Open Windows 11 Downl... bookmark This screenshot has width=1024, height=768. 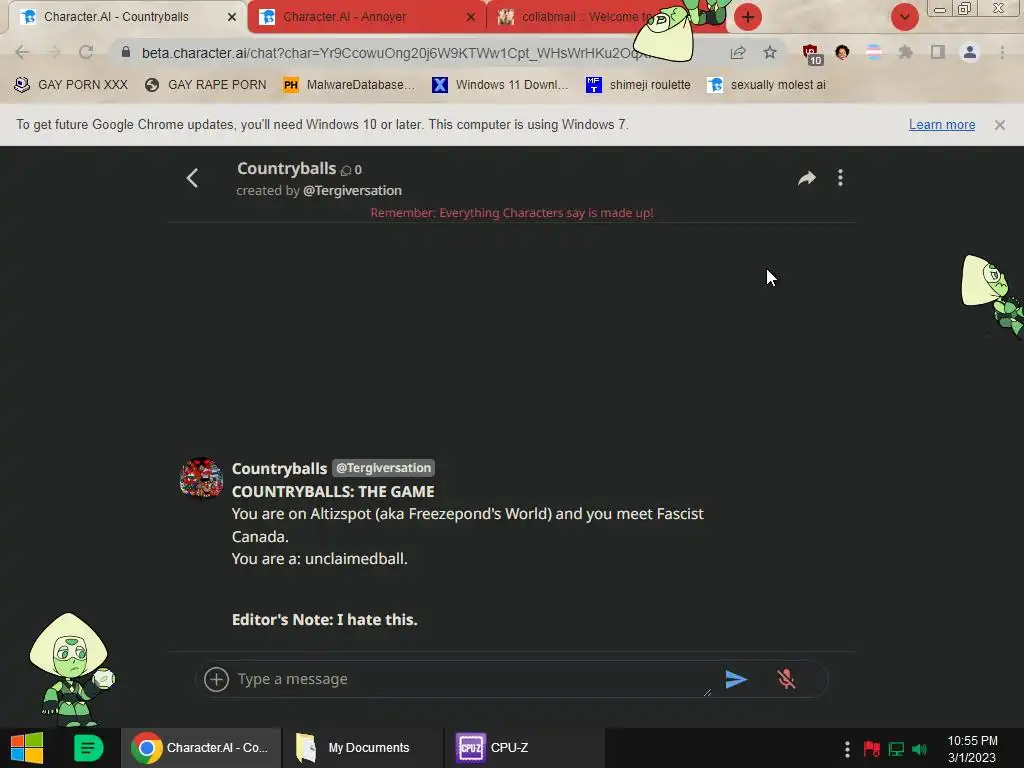500,85
